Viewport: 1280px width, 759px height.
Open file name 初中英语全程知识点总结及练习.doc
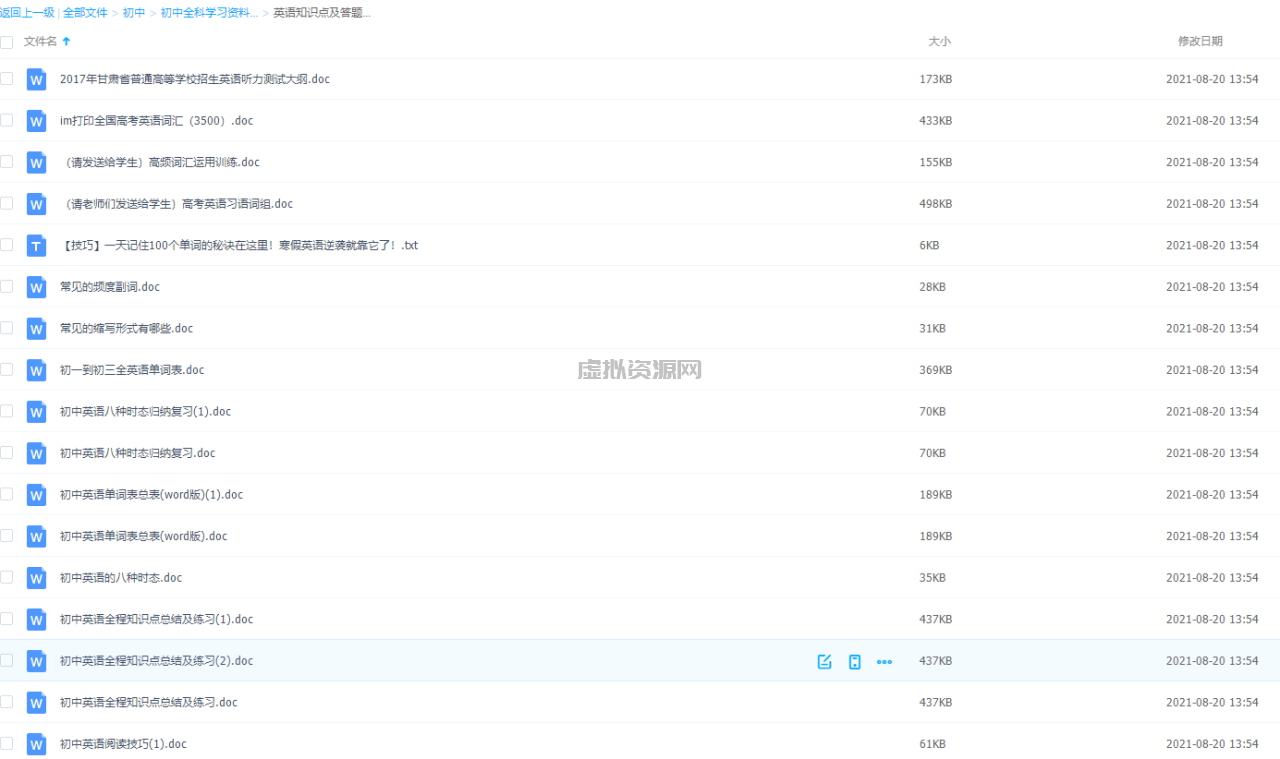click(148, 702)
